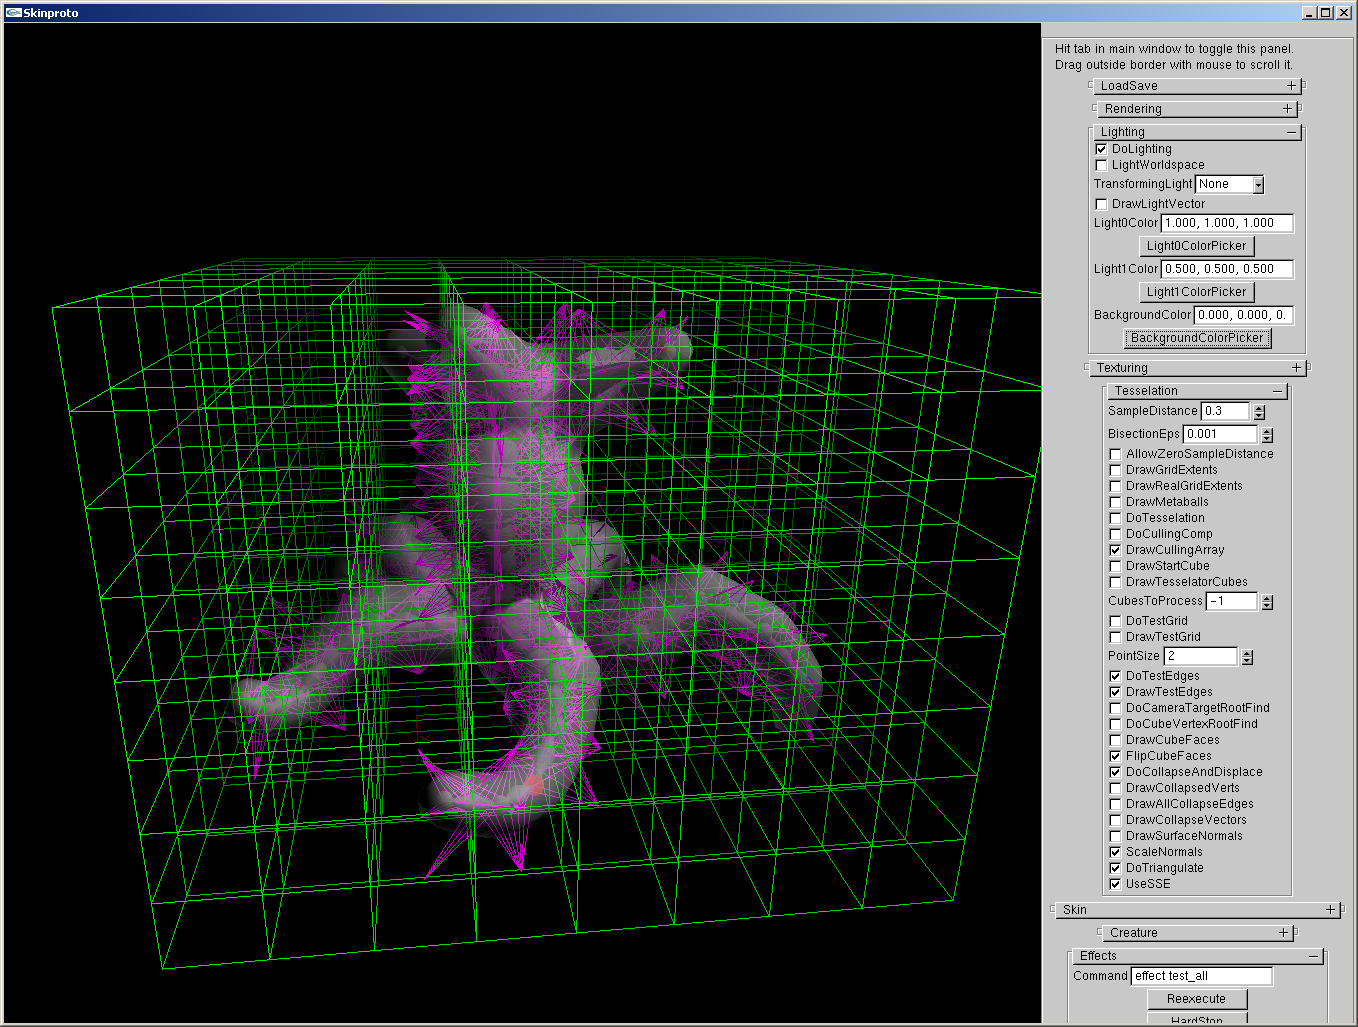Collapse the Effects rollout minus icon

pyautogui.click(x=1314, y=956)
